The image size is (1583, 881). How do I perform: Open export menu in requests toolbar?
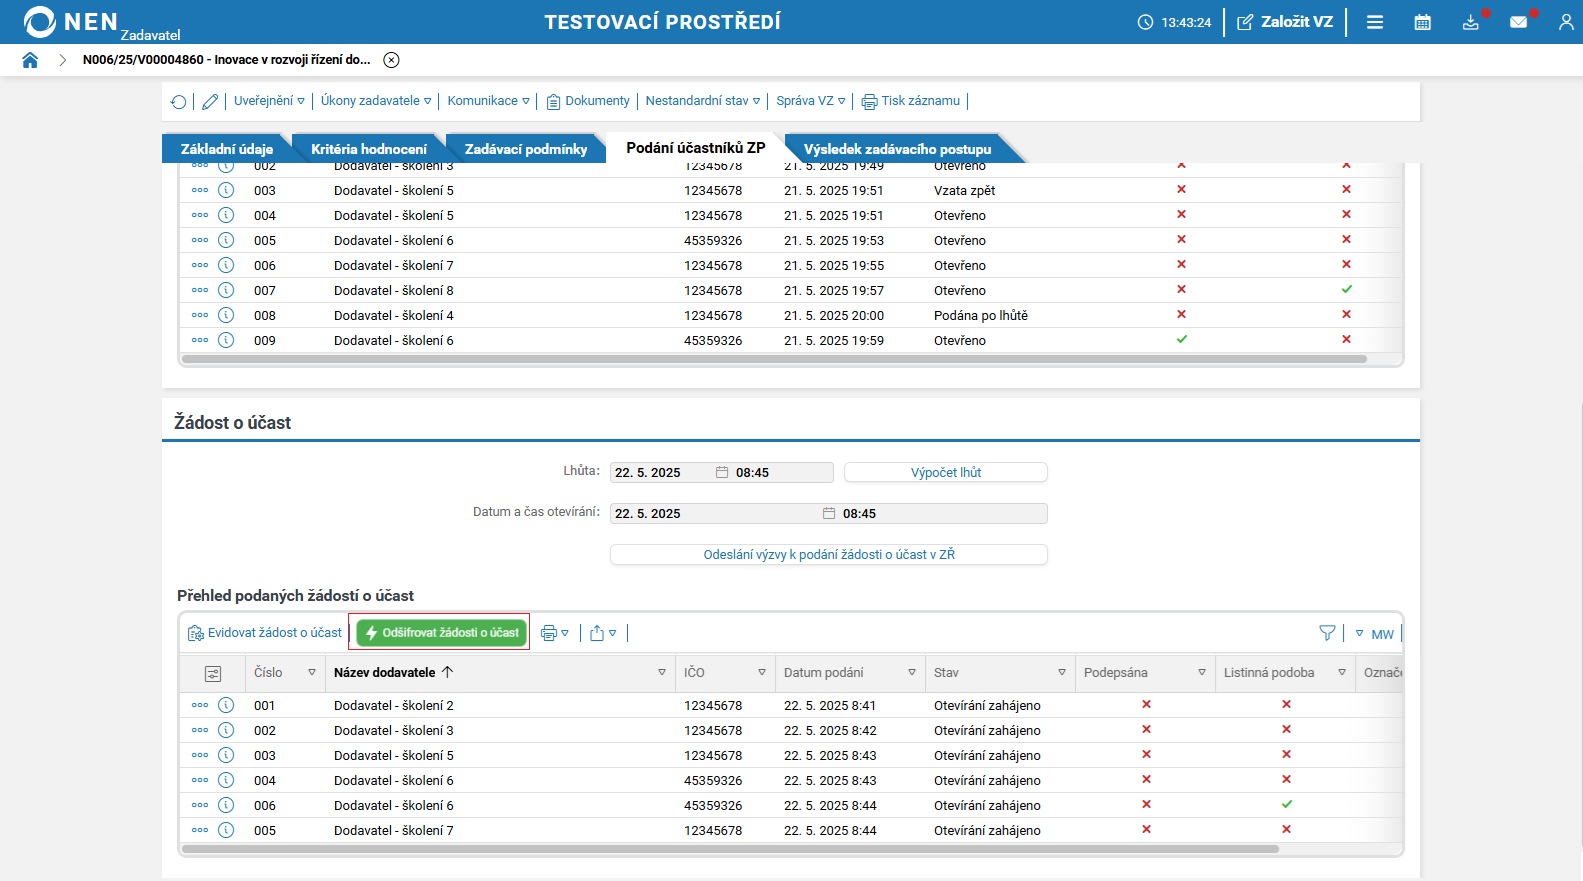coord(602,633)
